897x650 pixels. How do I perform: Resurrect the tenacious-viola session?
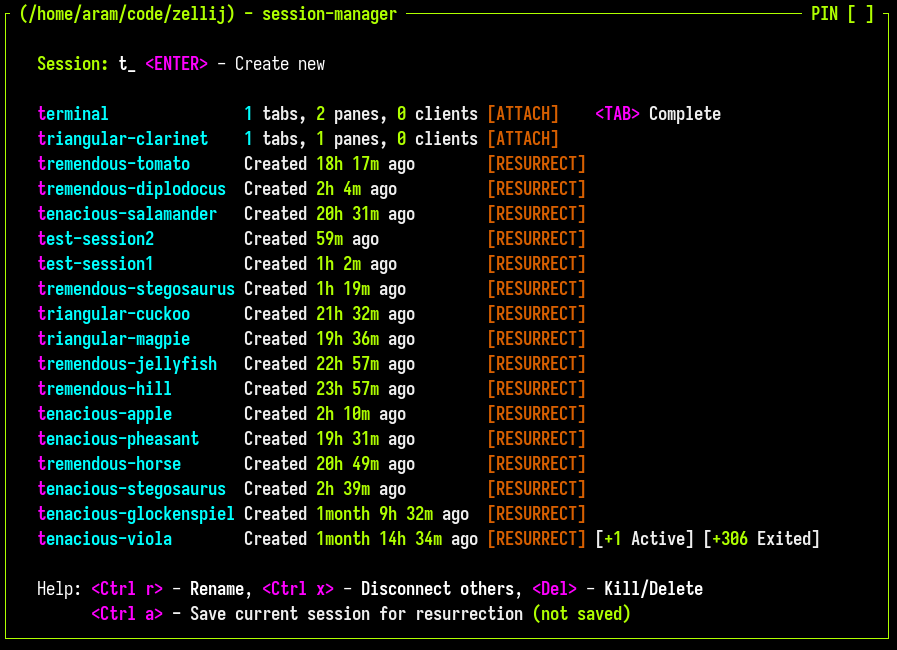point(536,538)
